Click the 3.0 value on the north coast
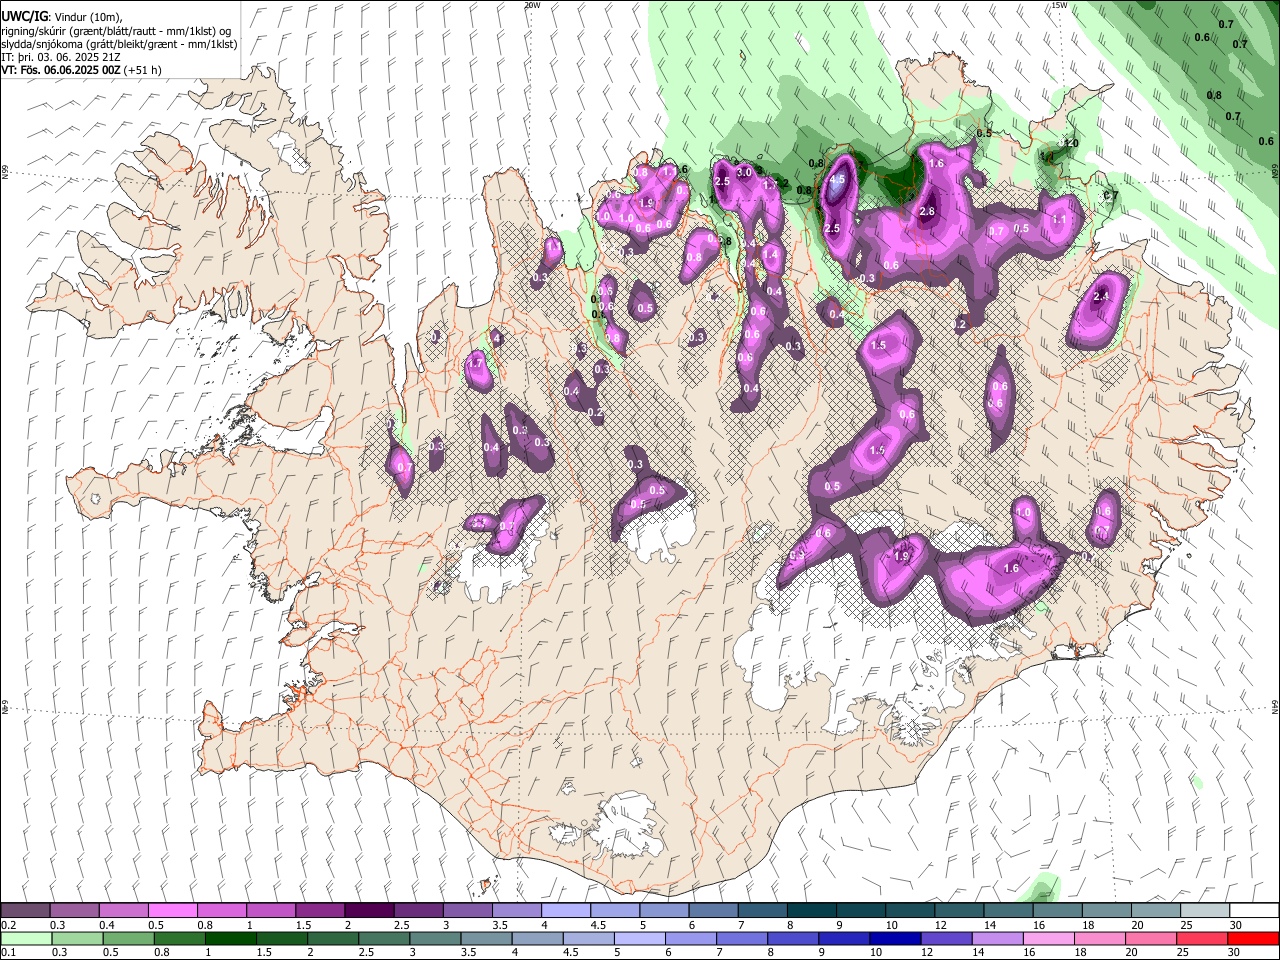Screen dimensions: 1280x960 pyautogui.click(x=744, y=172)
